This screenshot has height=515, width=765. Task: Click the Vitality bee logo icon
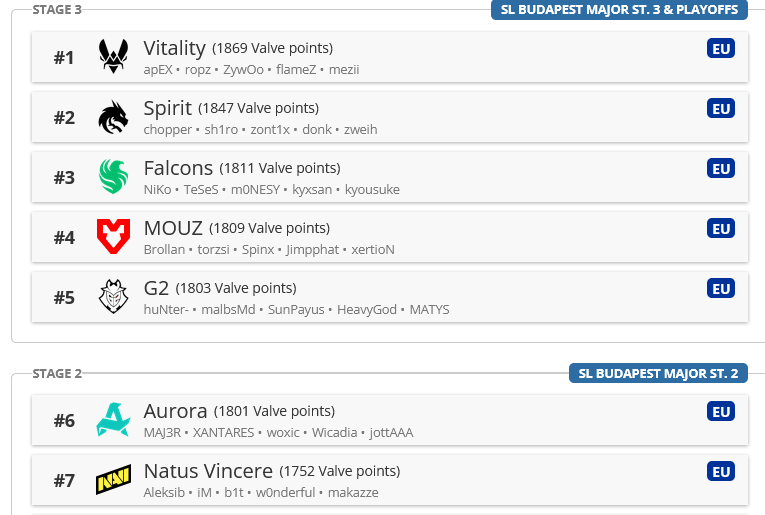click(113, 58)
